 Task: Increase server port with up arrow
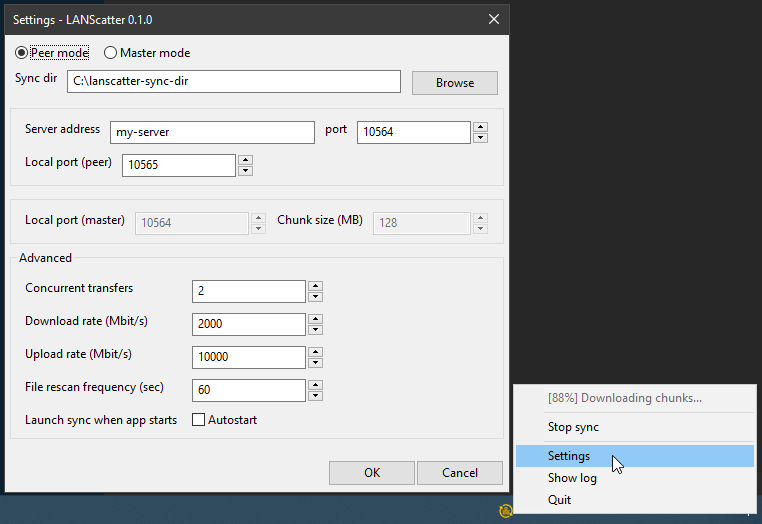click(480, 127)
